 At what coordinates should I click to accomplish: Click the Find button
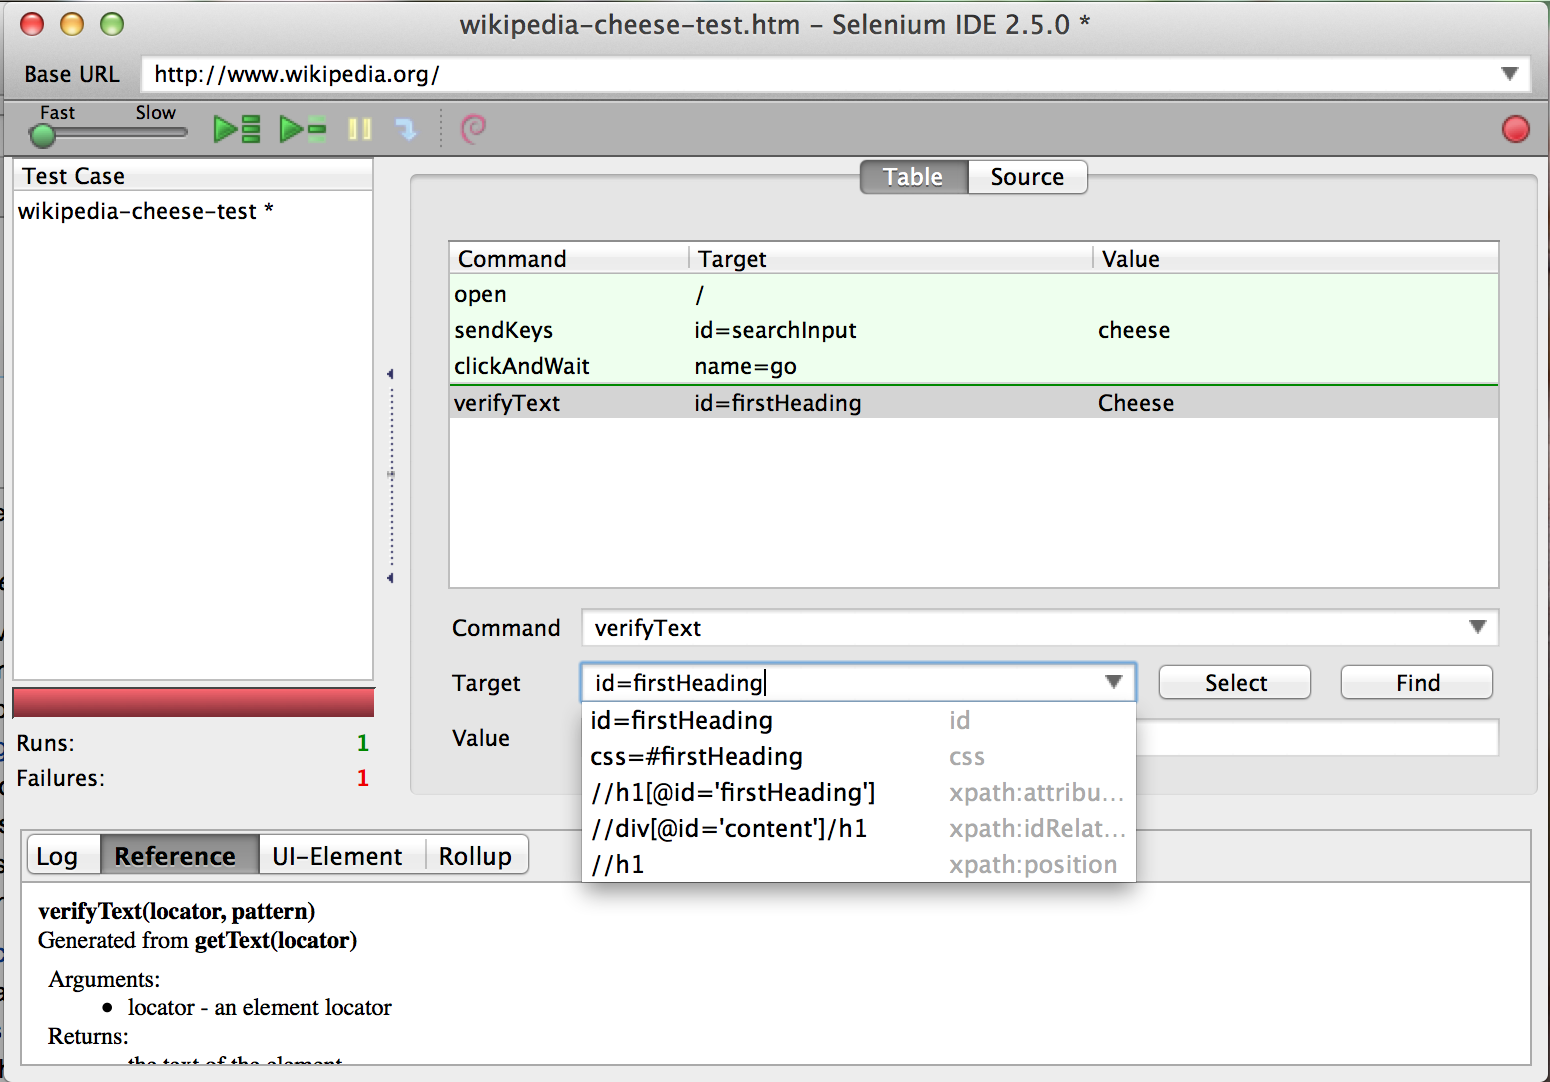1417,683
